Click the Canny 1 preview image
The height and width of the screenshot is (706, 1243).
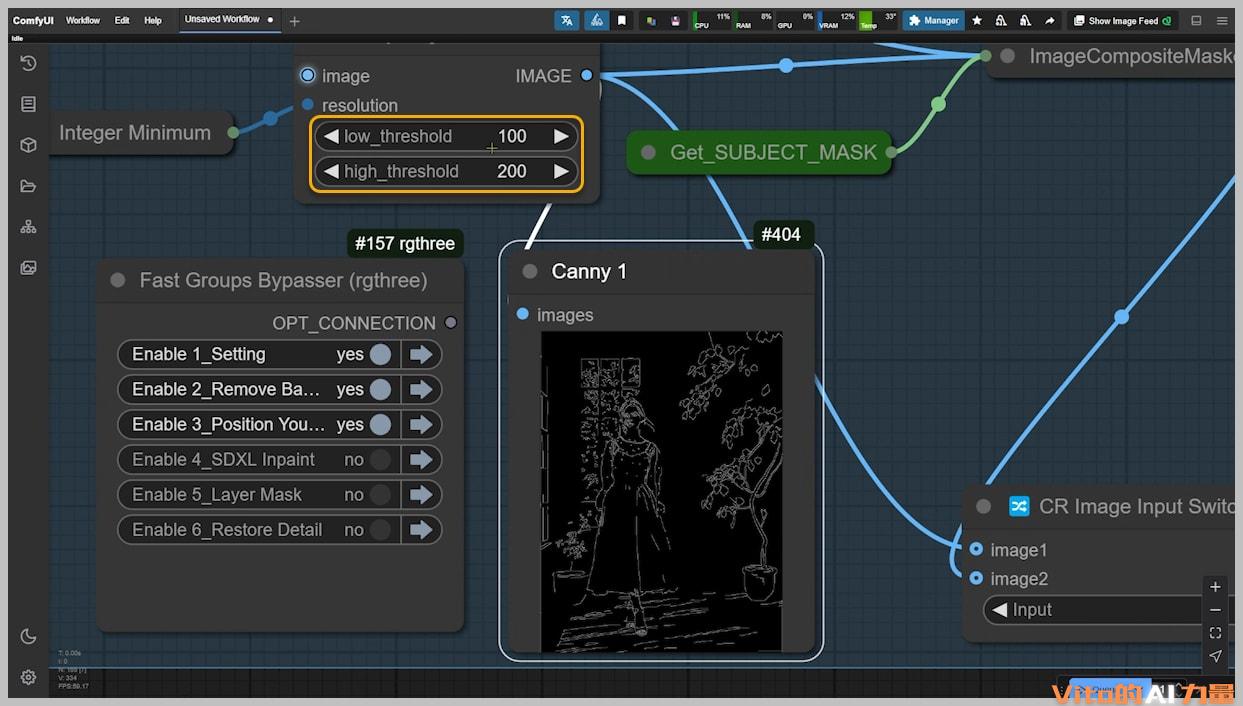coord(661,492)
